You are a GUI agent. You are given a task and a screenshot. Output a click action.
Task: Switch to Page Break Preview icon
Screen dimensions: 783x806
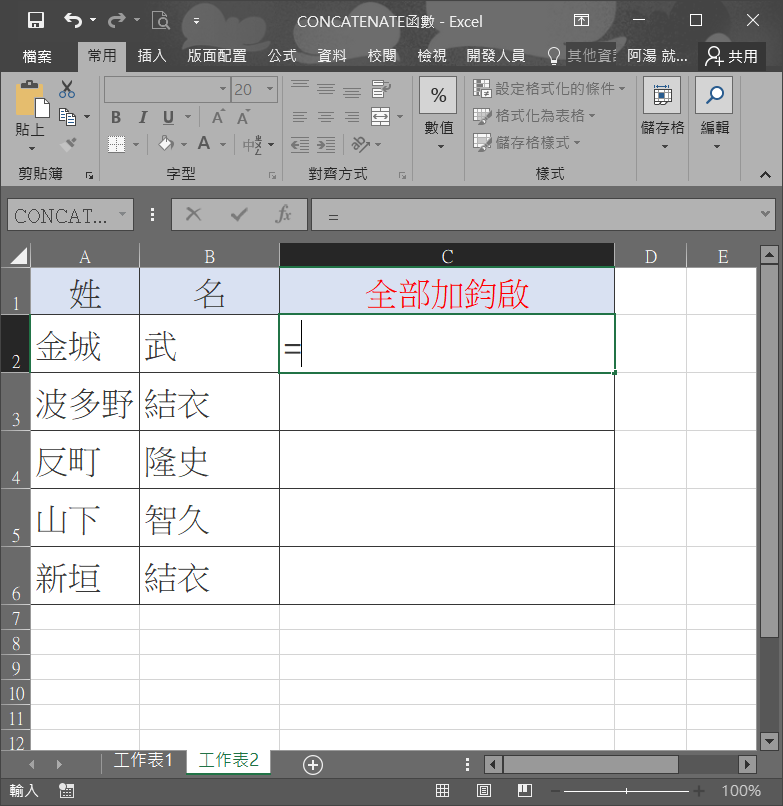tap(524, 791)
